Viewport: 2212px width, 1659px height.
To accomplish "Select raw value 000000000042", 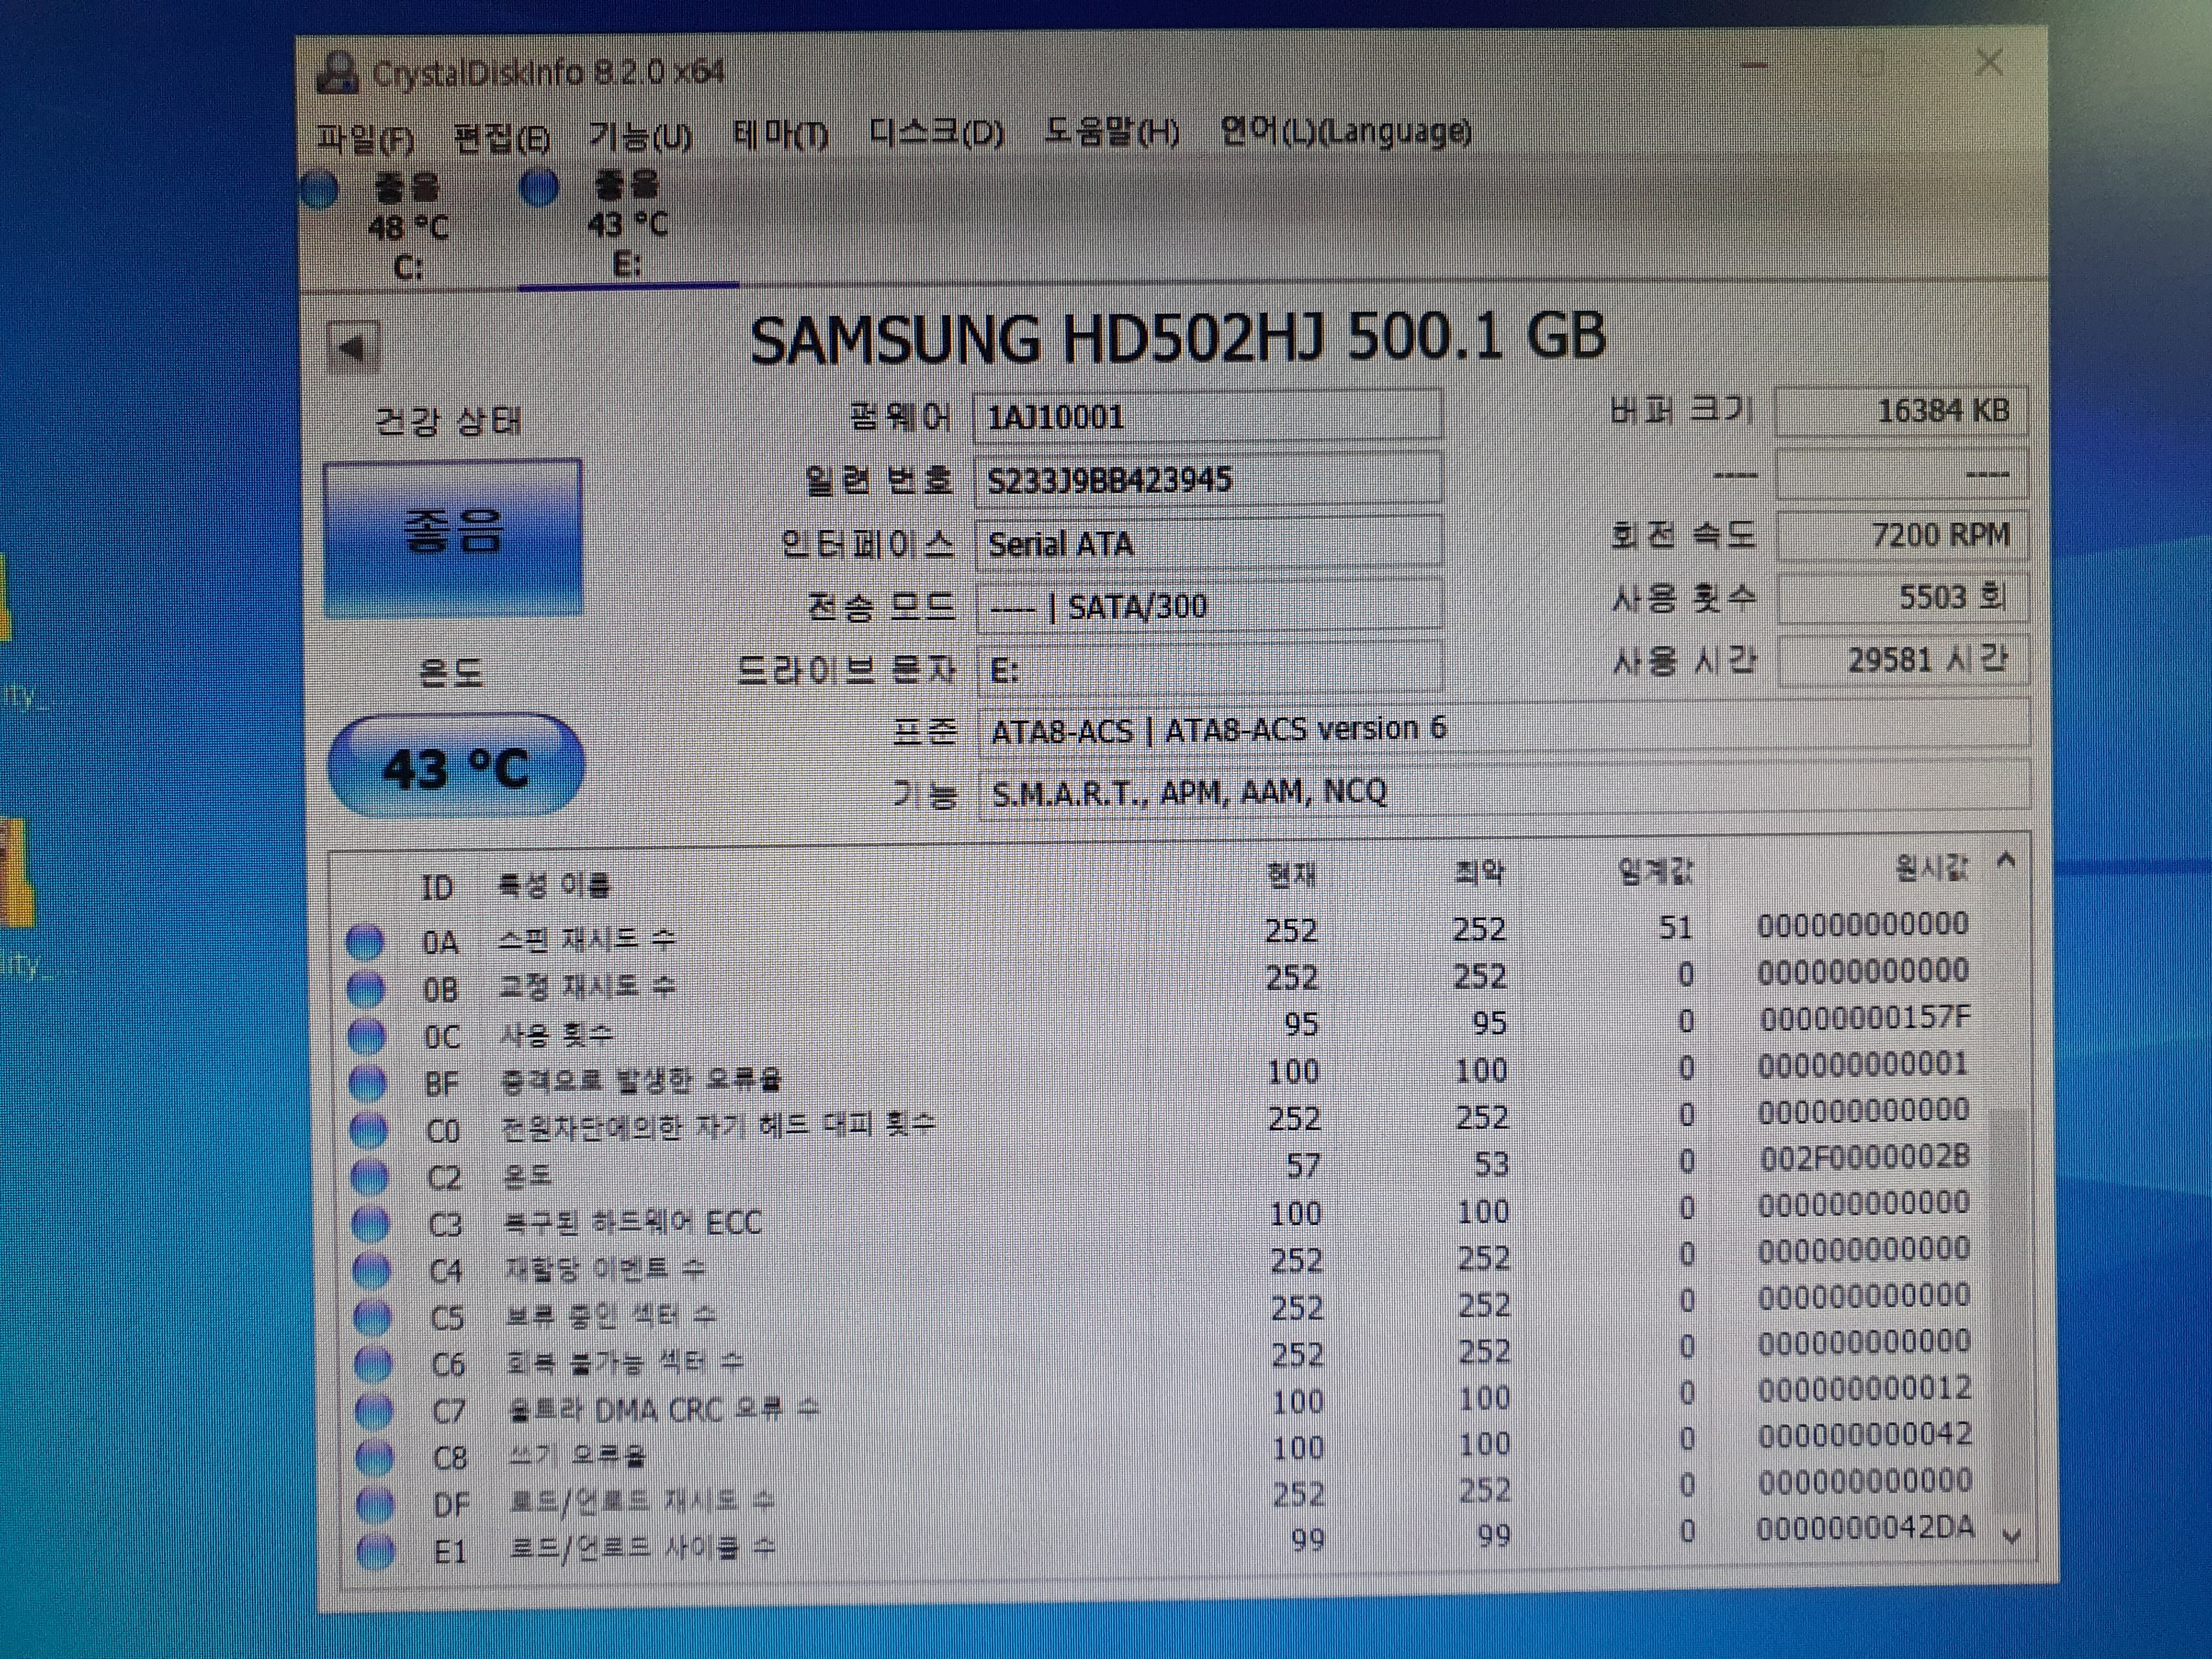I will click(1865, 1435).
